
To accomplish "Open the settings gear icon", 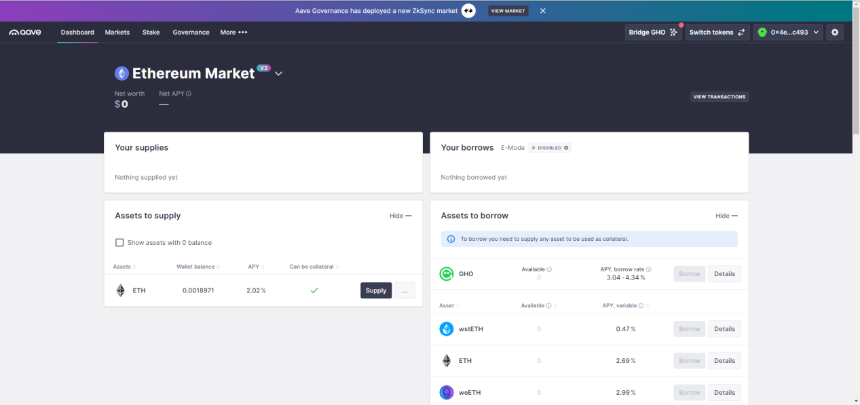I will coord(835,32).
